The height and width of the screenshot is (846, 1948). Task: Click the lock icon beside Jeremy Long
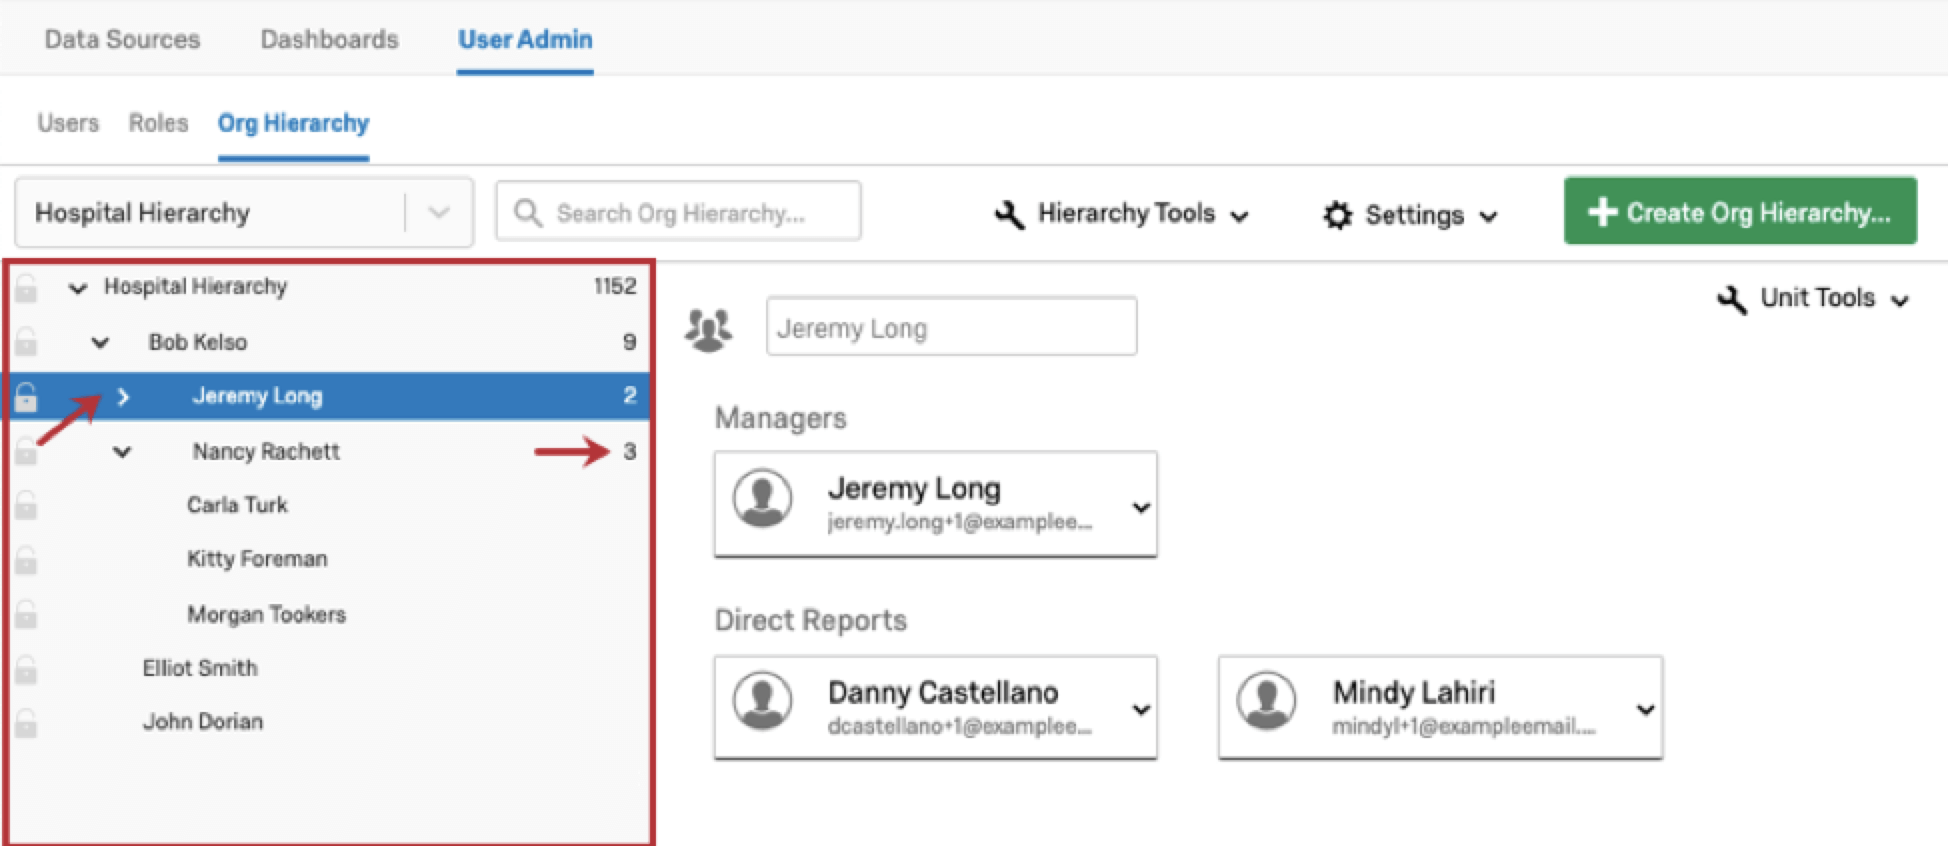click(x=26, y=397)
